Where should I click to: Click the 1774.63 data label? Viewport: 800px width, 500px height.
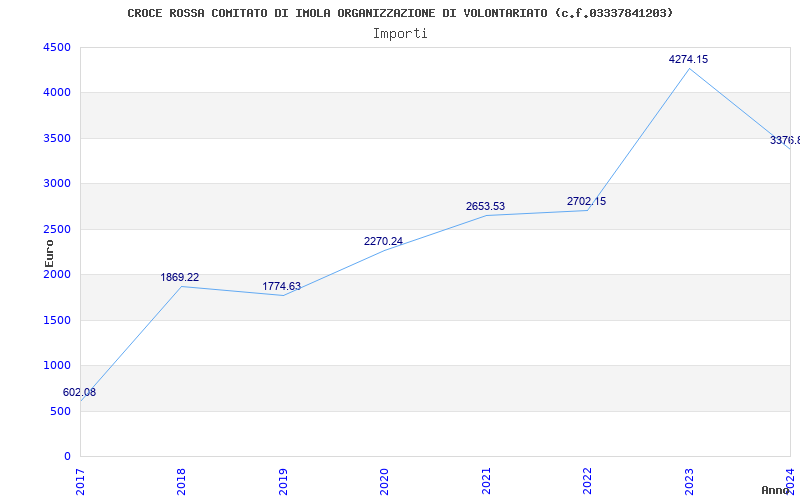282,286
